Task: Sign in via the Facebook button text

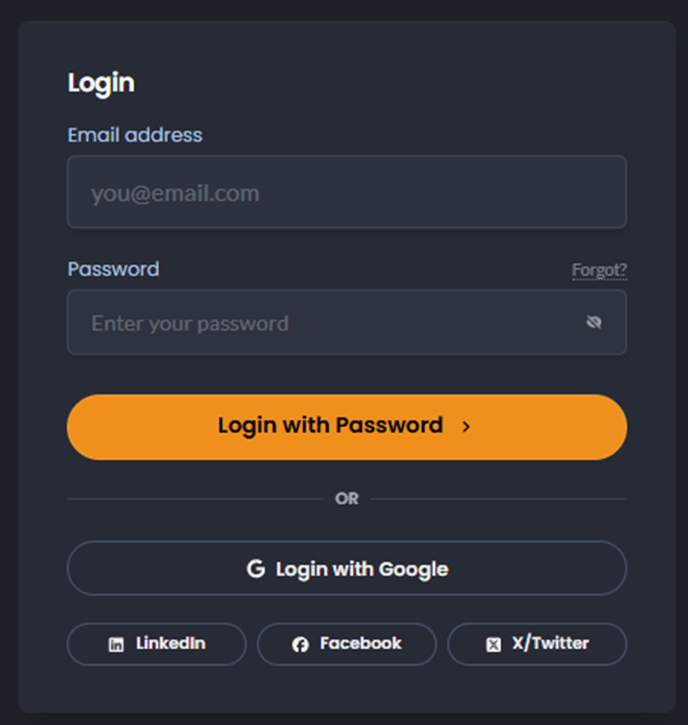Action: 361,643
